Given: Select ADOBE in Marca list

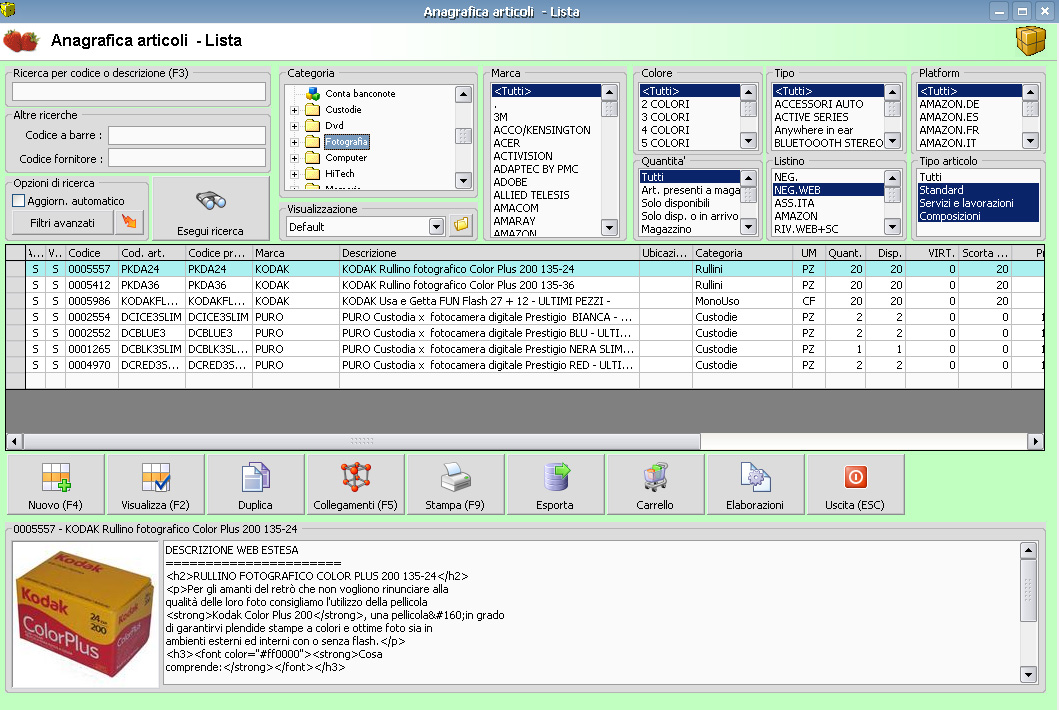Looking at the screenshot, I should click(546, 182).
